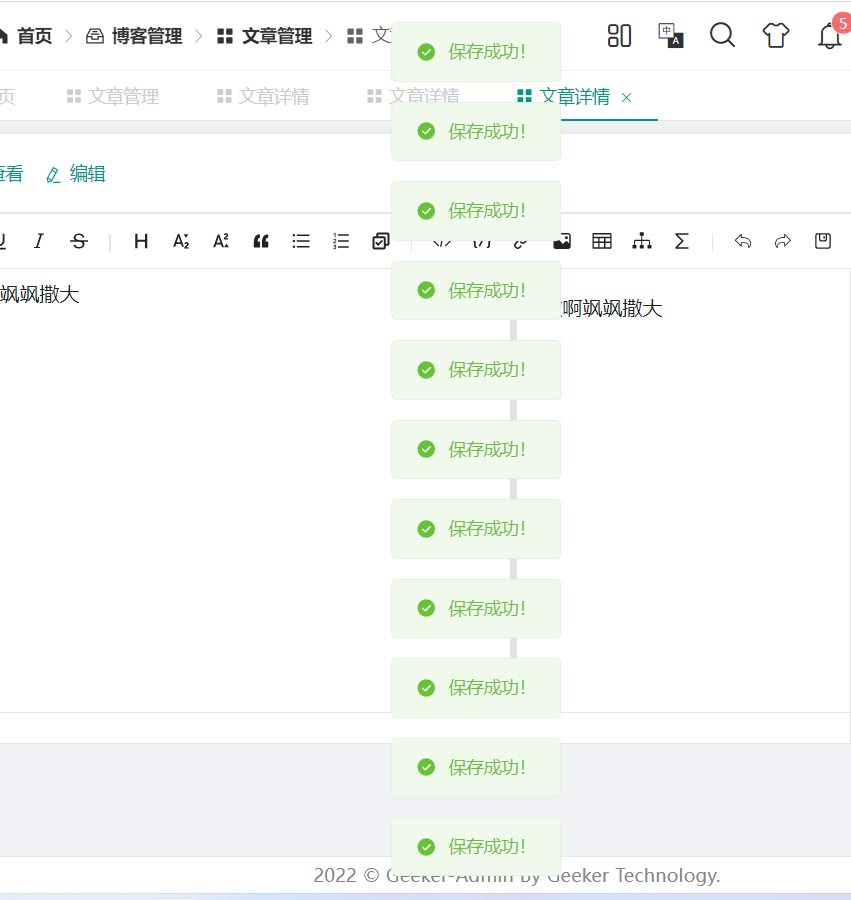The image size is (851, 900).
Task: Open 文章管理 breadcrumb item
Action: [265, 36]
